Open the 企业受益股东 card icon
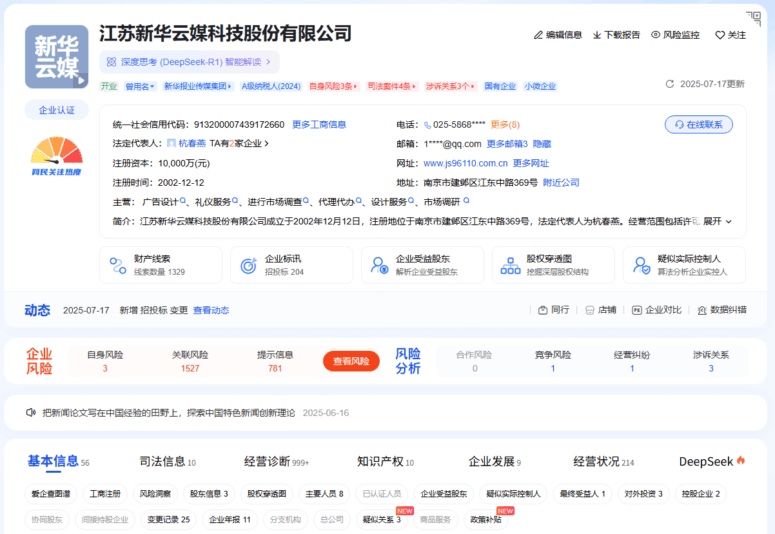This screenshot has height=534, width=775. (x=380, y=266)
